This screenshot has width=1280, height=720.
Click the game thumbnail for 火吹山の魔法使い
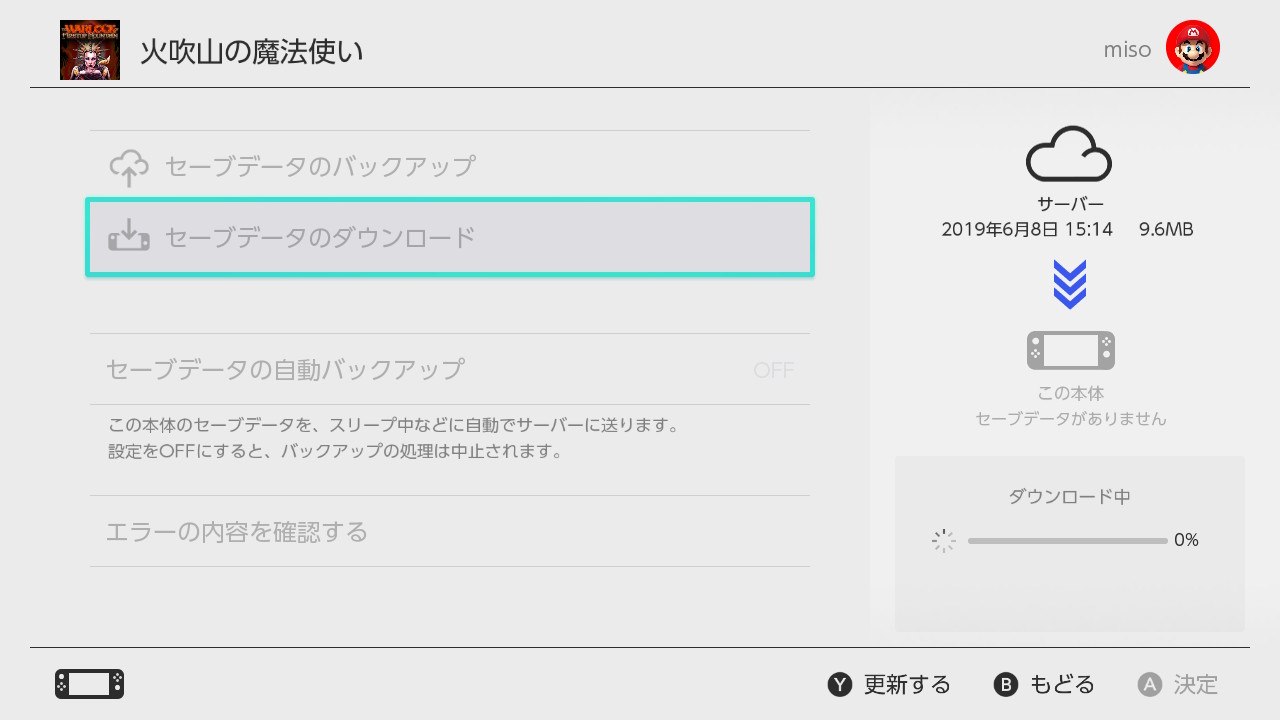point(90,50)
